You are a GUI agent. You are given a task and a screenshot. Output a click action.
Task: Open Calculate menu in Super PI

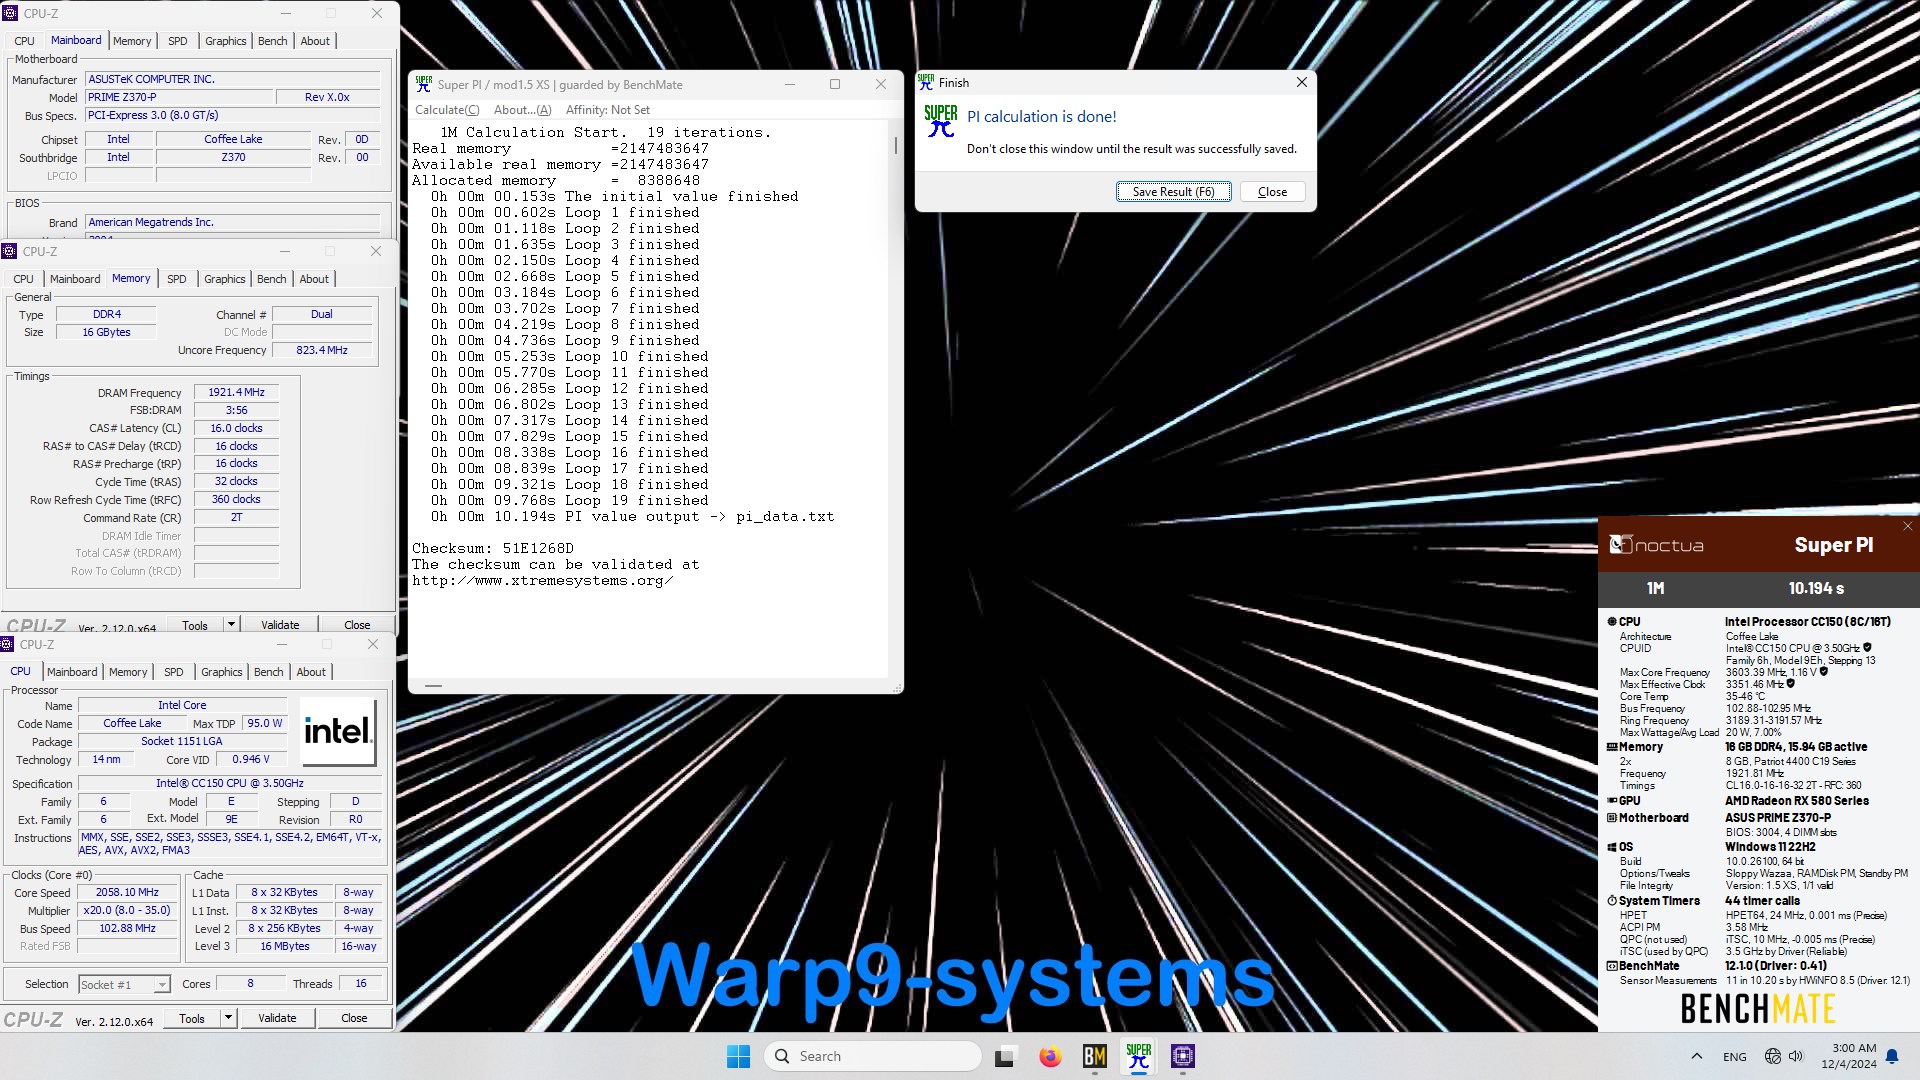click(x=447, y=110)
